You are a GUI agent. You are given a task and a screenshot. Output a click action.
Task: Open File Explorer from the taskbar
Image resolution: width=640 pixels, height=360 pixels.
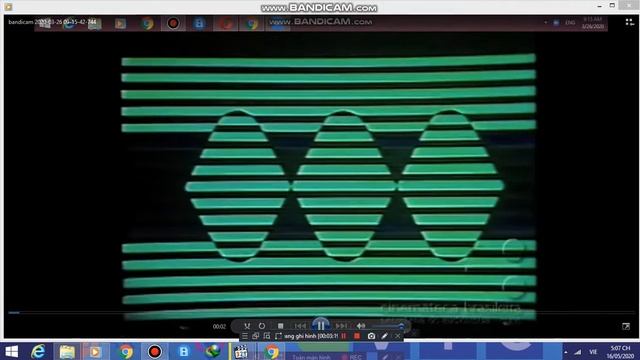point(67,351)
